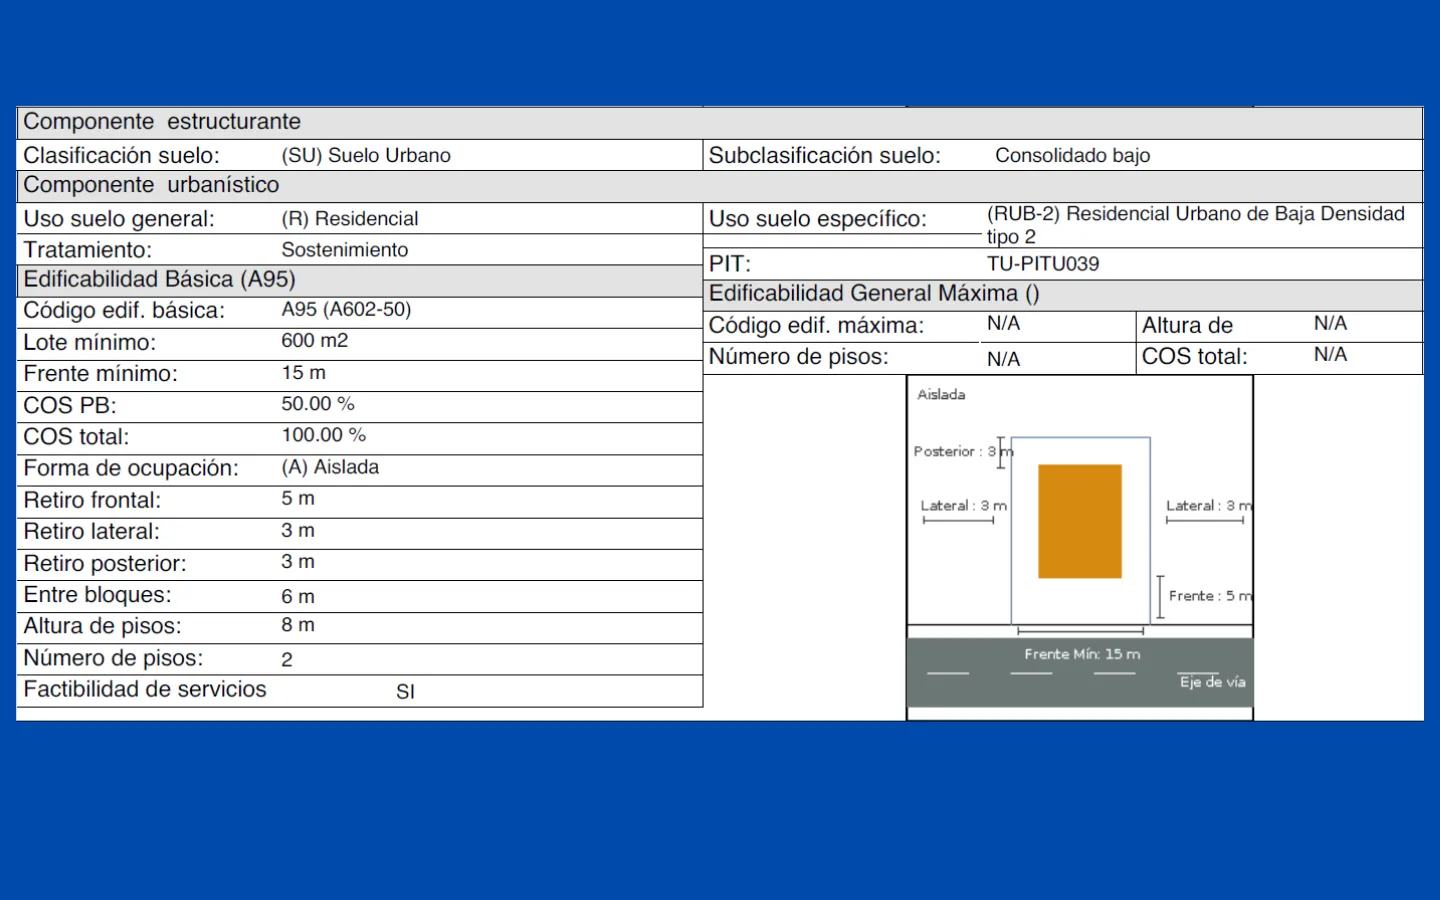The image size is (1440, 900).
Task: Click the right 'Lateral : 3 m' diagram label
Action: tap(1208, 506)
